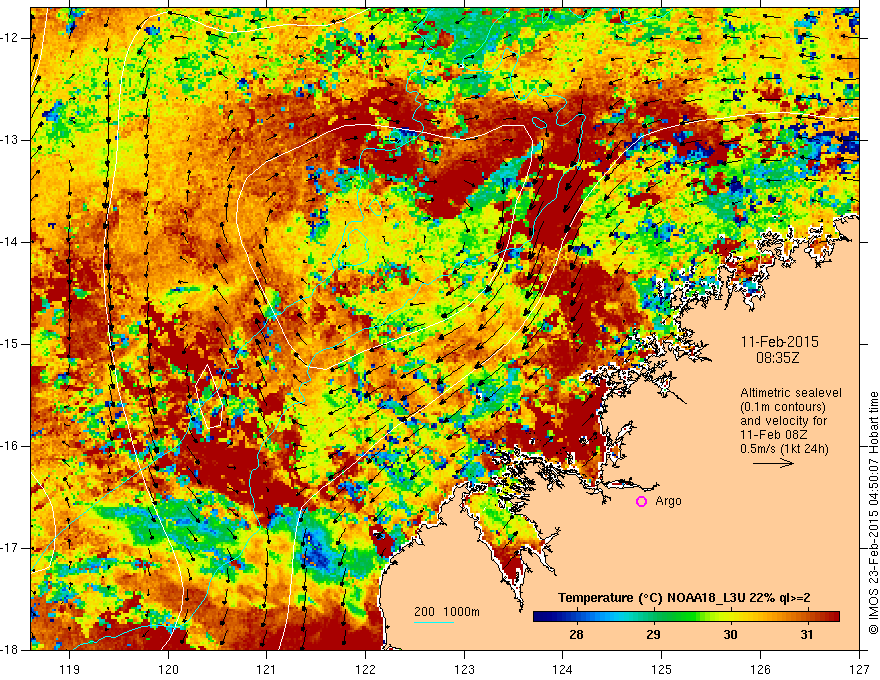Image resolution: width=880 pixels, height=680 pixels.
Task: Click latitude axis label -14
Action: (10, 242)
